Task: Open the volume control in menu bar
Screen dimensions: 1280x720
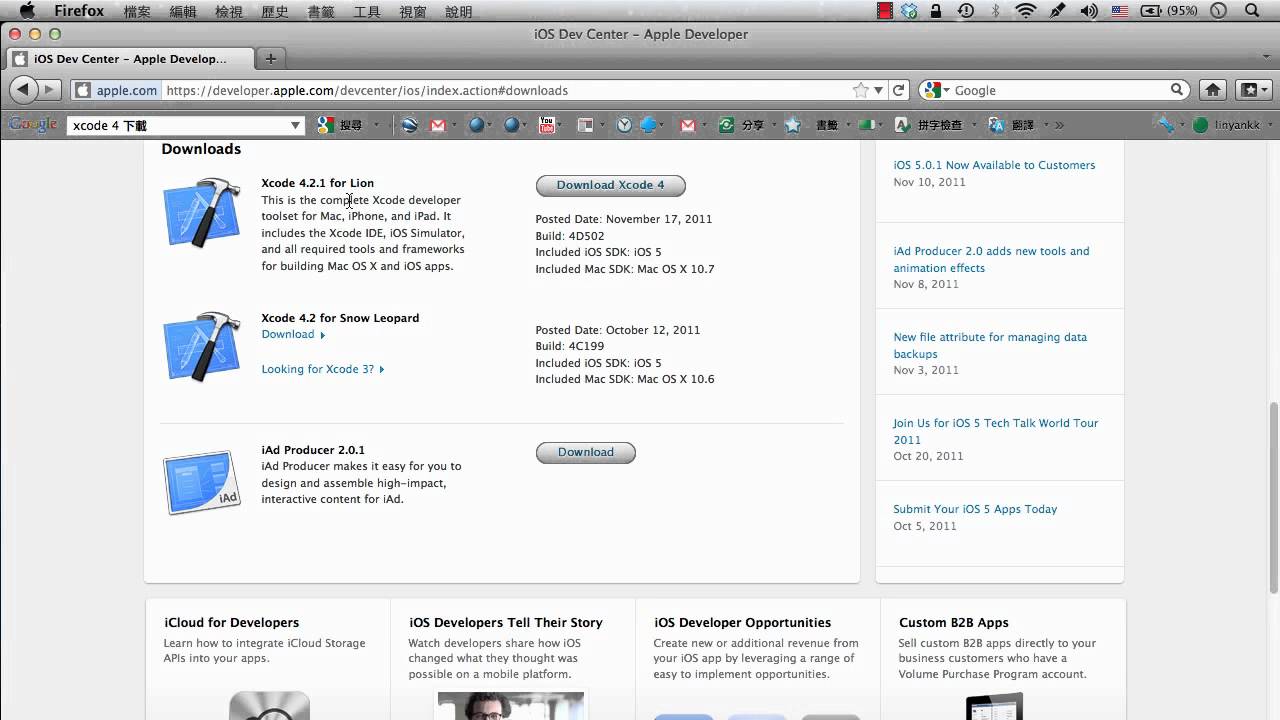Action: (x=1089, y=11)
